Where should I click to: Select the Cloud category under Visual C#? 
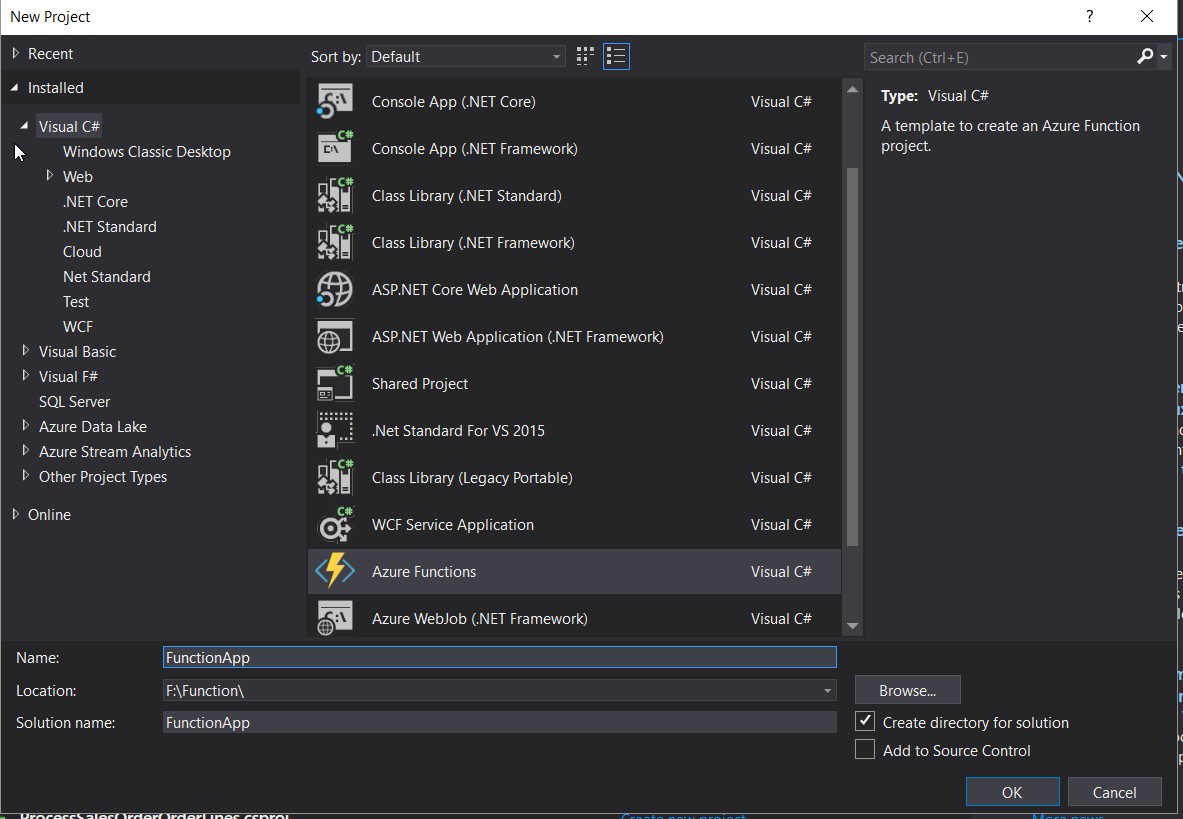81,251
